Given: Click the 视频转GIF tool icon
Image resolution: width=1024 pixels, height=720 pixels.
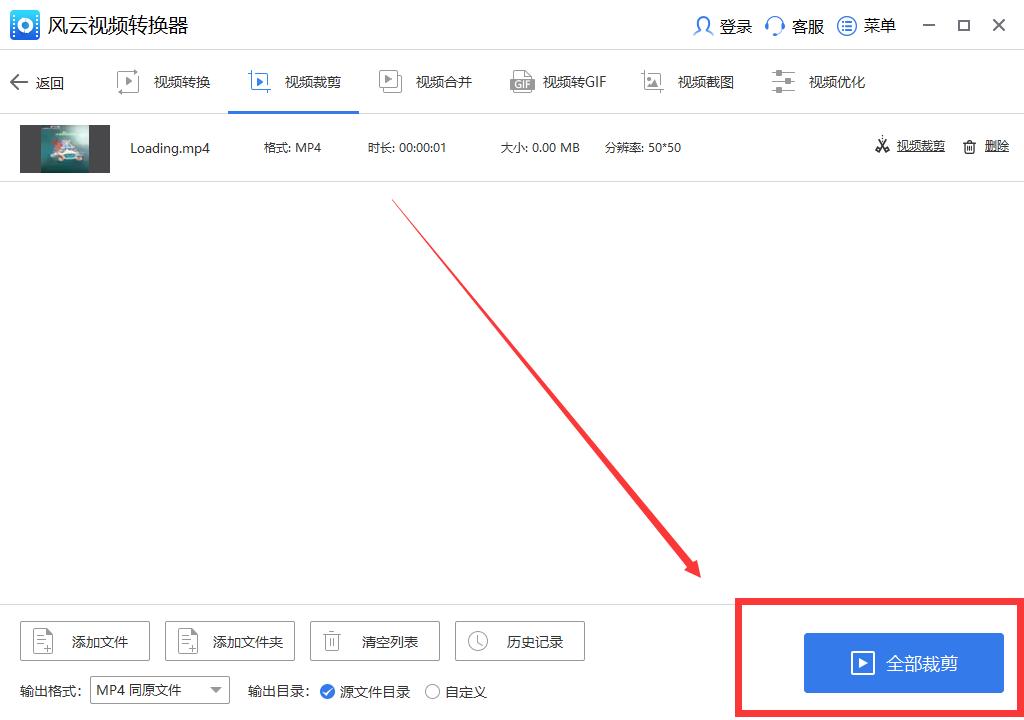Looking at the screenshot, I should tap(522, 81).
